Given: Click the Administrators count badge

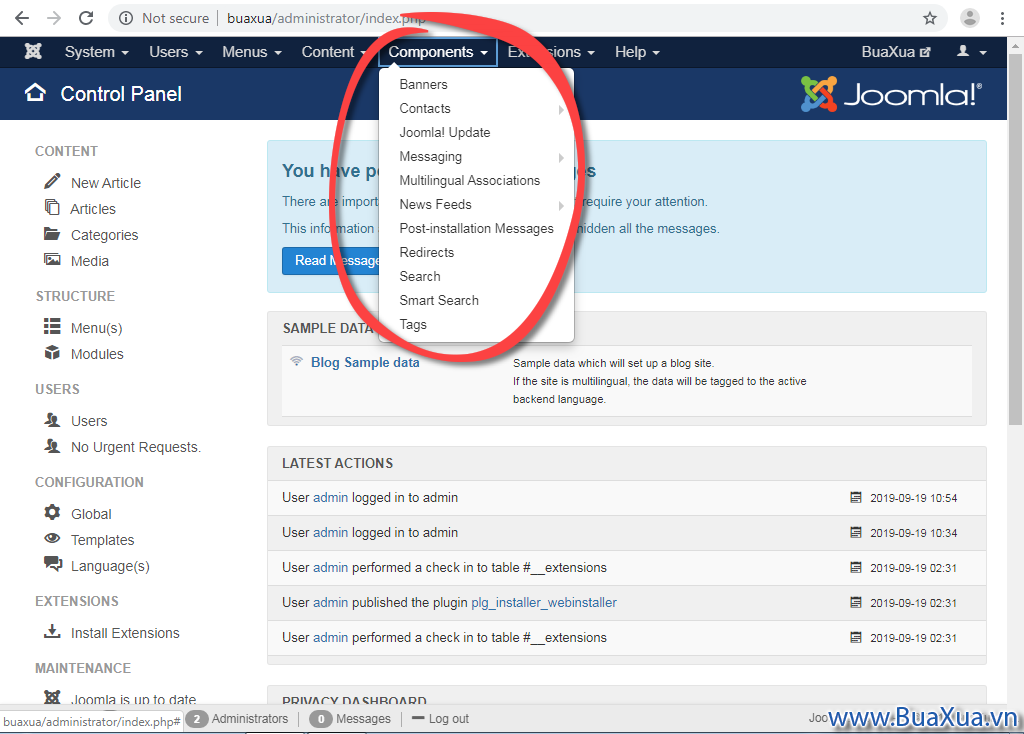Looking at the screenshot, I should [197, 719].
